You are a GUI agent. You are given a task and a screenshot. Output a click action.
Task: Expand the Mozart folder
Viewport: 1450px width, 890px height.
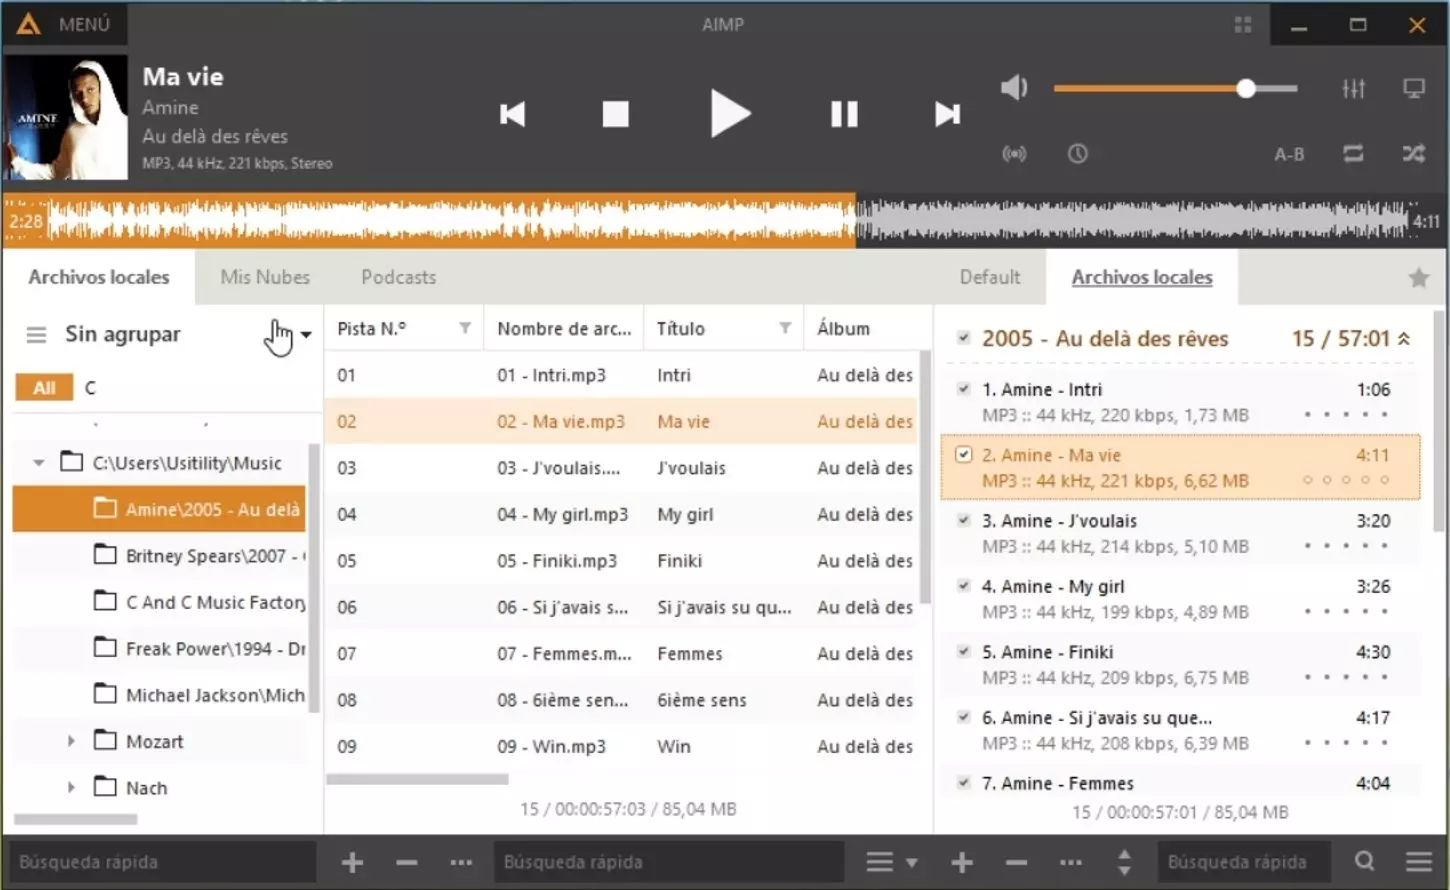[71, 741]
